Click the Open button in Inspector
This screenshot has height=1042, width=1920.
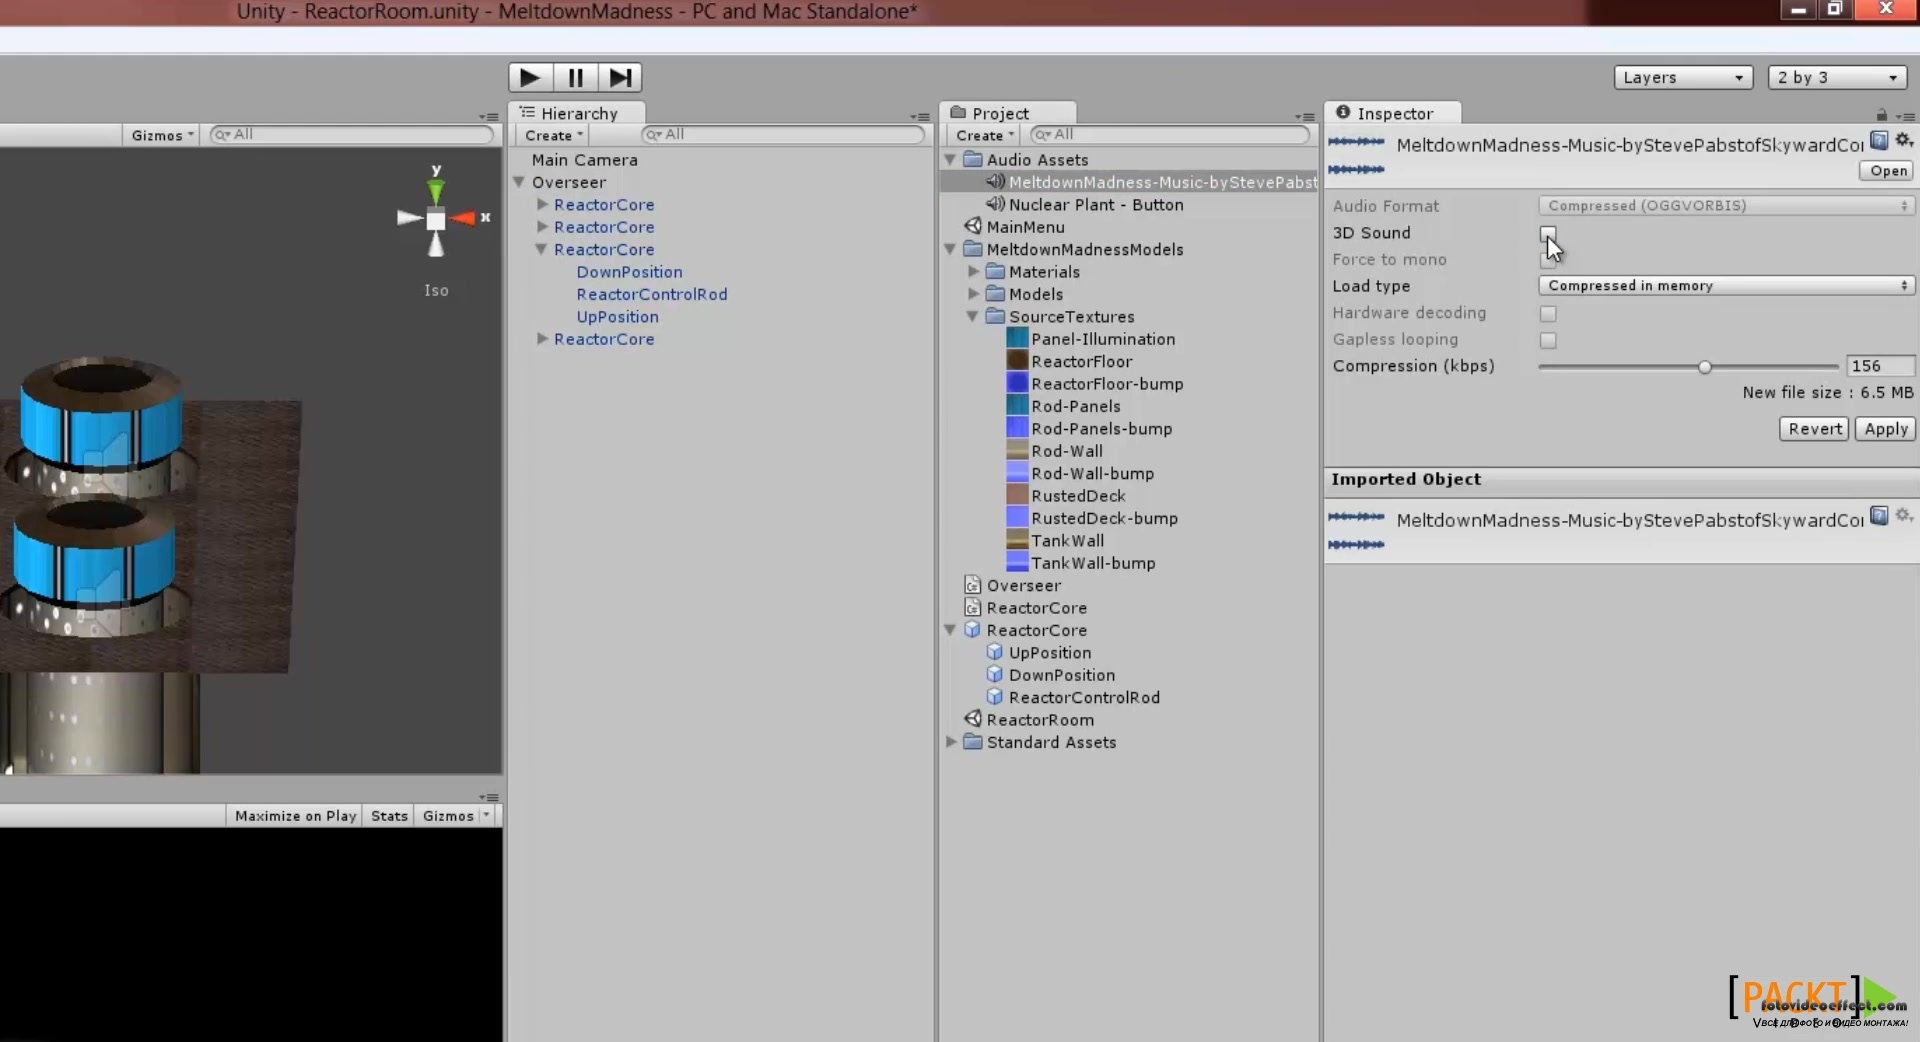point(1888,171)
